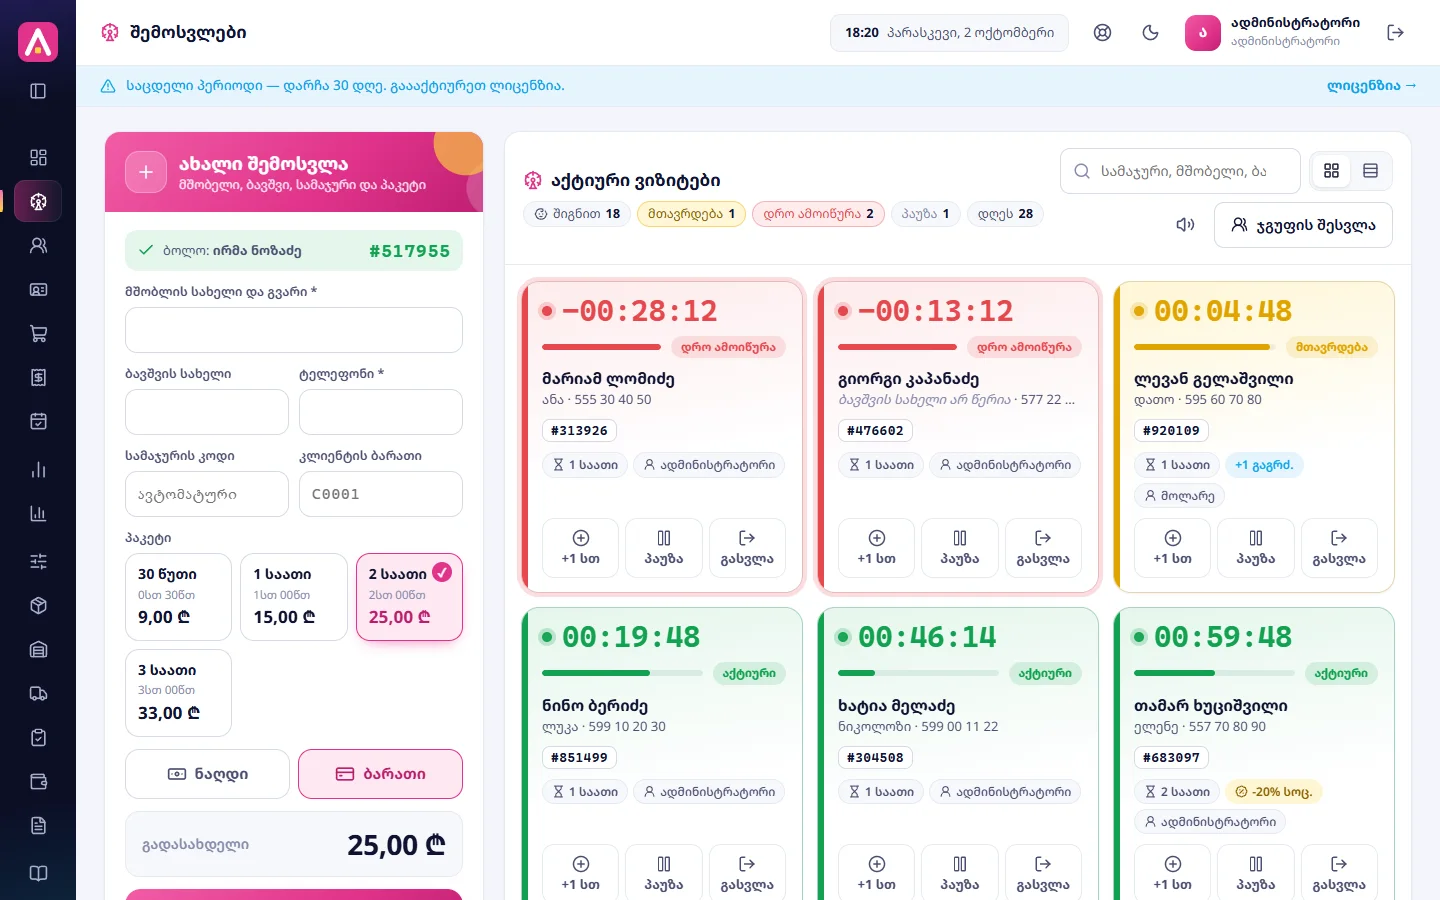Click the ტელეფონი phone input field
Screen dimensions: 1440x900
click(381, 412)
